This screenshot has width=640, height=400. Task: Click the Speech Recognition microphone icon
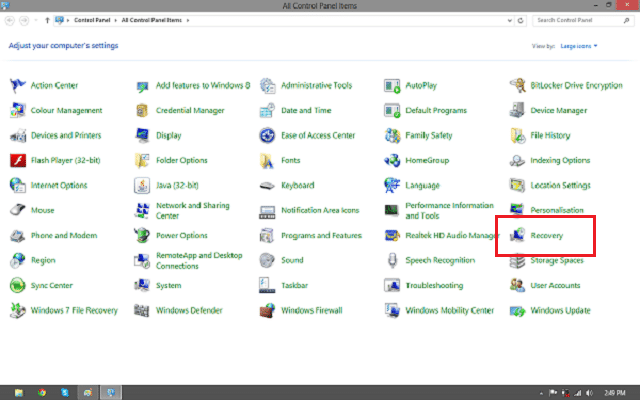392,260
